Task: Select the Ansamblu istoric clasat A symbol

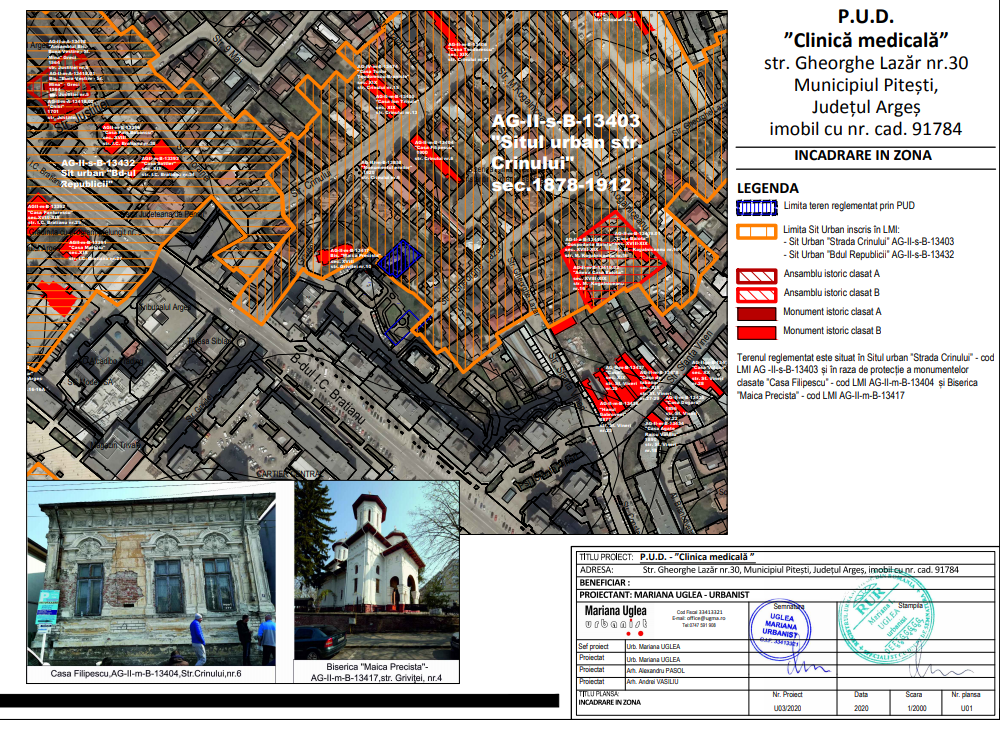Action: pos(756,274)
